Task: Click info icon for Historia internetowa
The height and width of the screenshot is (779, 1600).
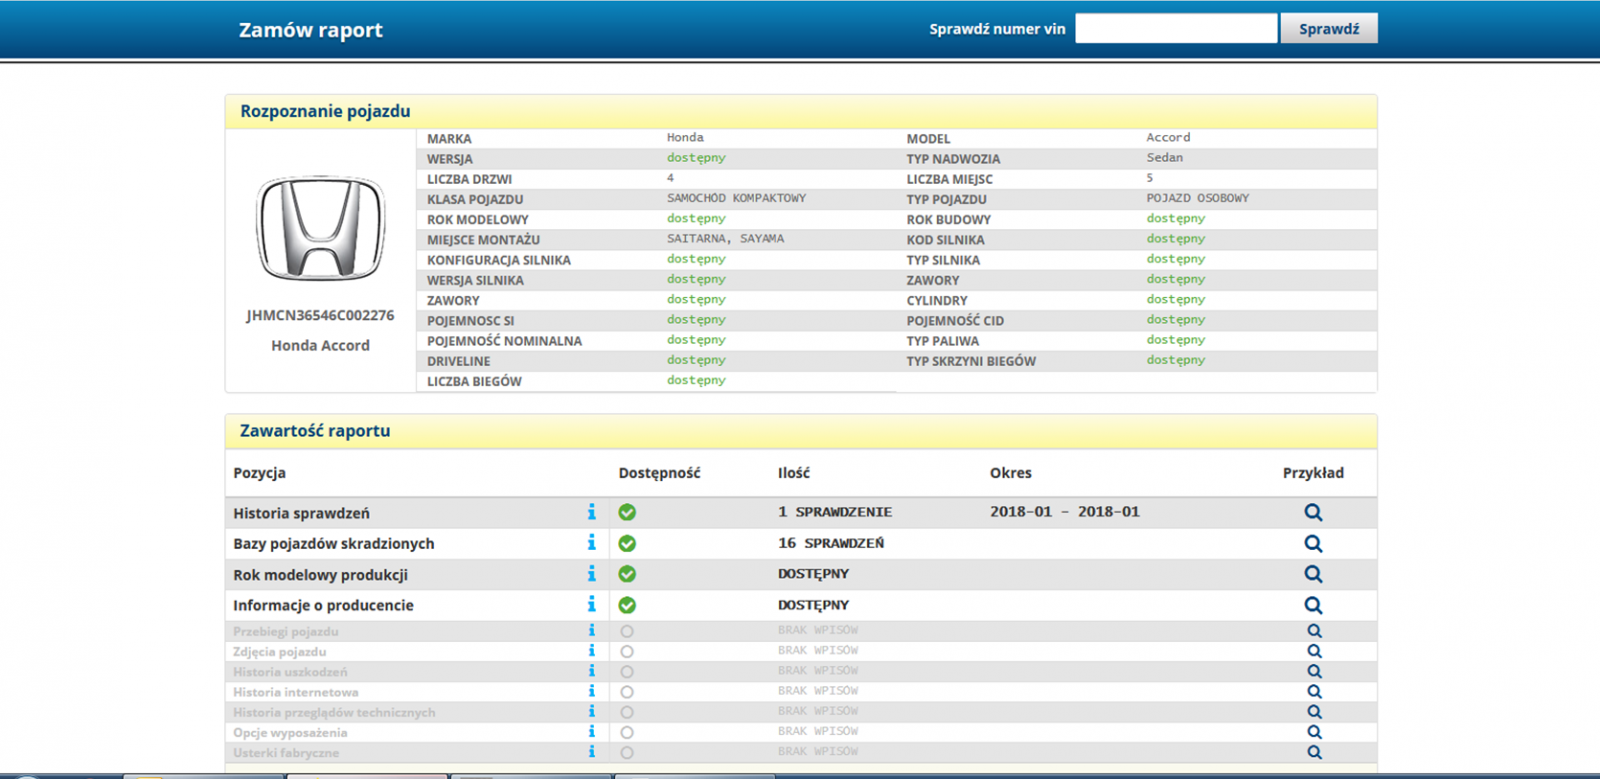Action: [591, 691]
